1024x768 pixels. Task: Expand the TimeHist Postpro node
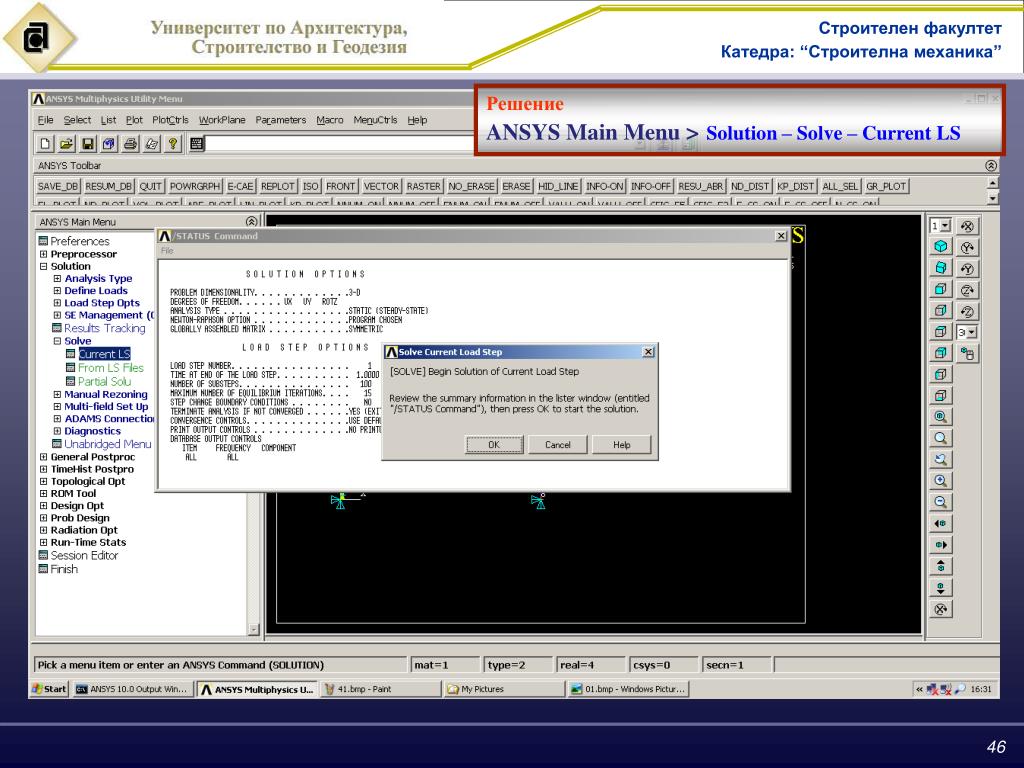tap(44, 469)
